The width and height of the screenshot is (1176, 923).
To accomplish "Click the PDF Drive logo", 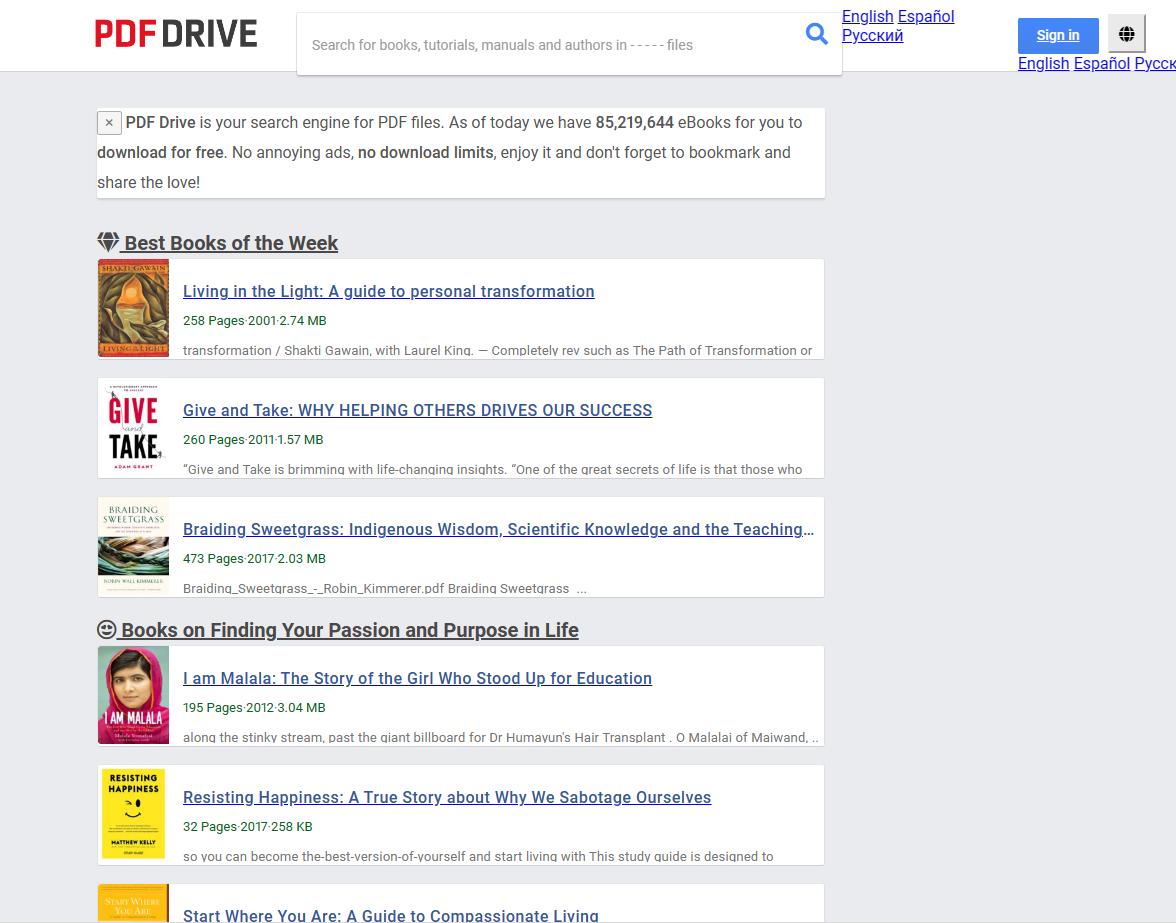I will (x=176, y=34).
